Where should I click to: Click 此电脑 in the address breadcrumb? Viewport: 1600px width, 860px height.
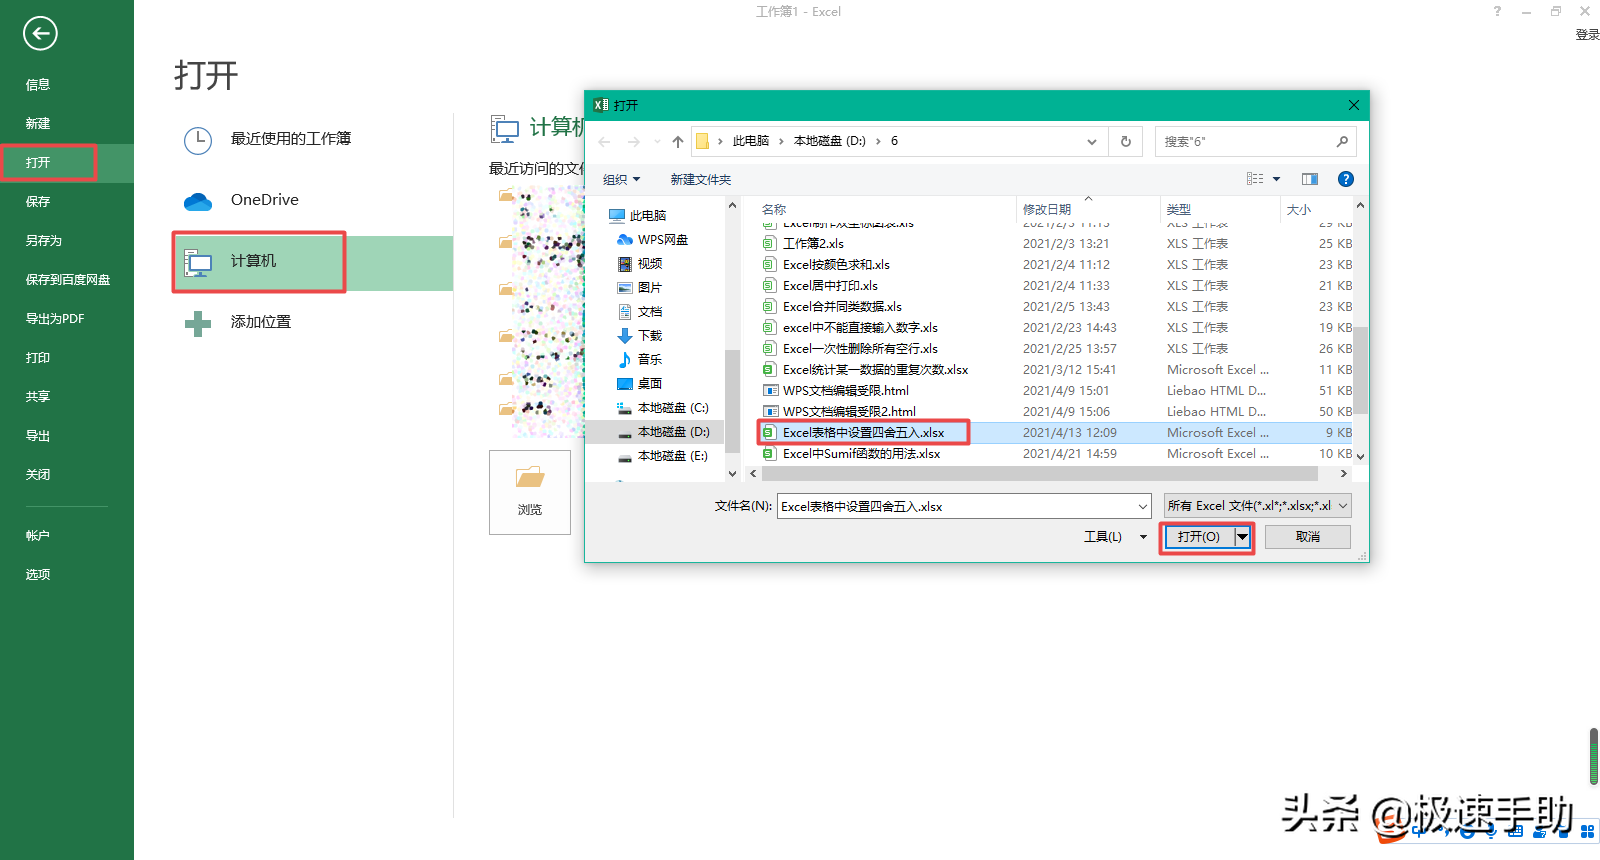(x=751, y=142)
